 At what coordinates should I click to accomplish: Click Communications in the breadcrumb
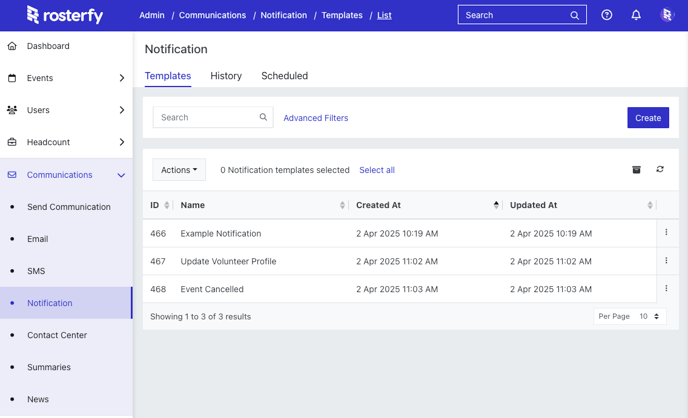pyautogui.click(x=212, y=15)
